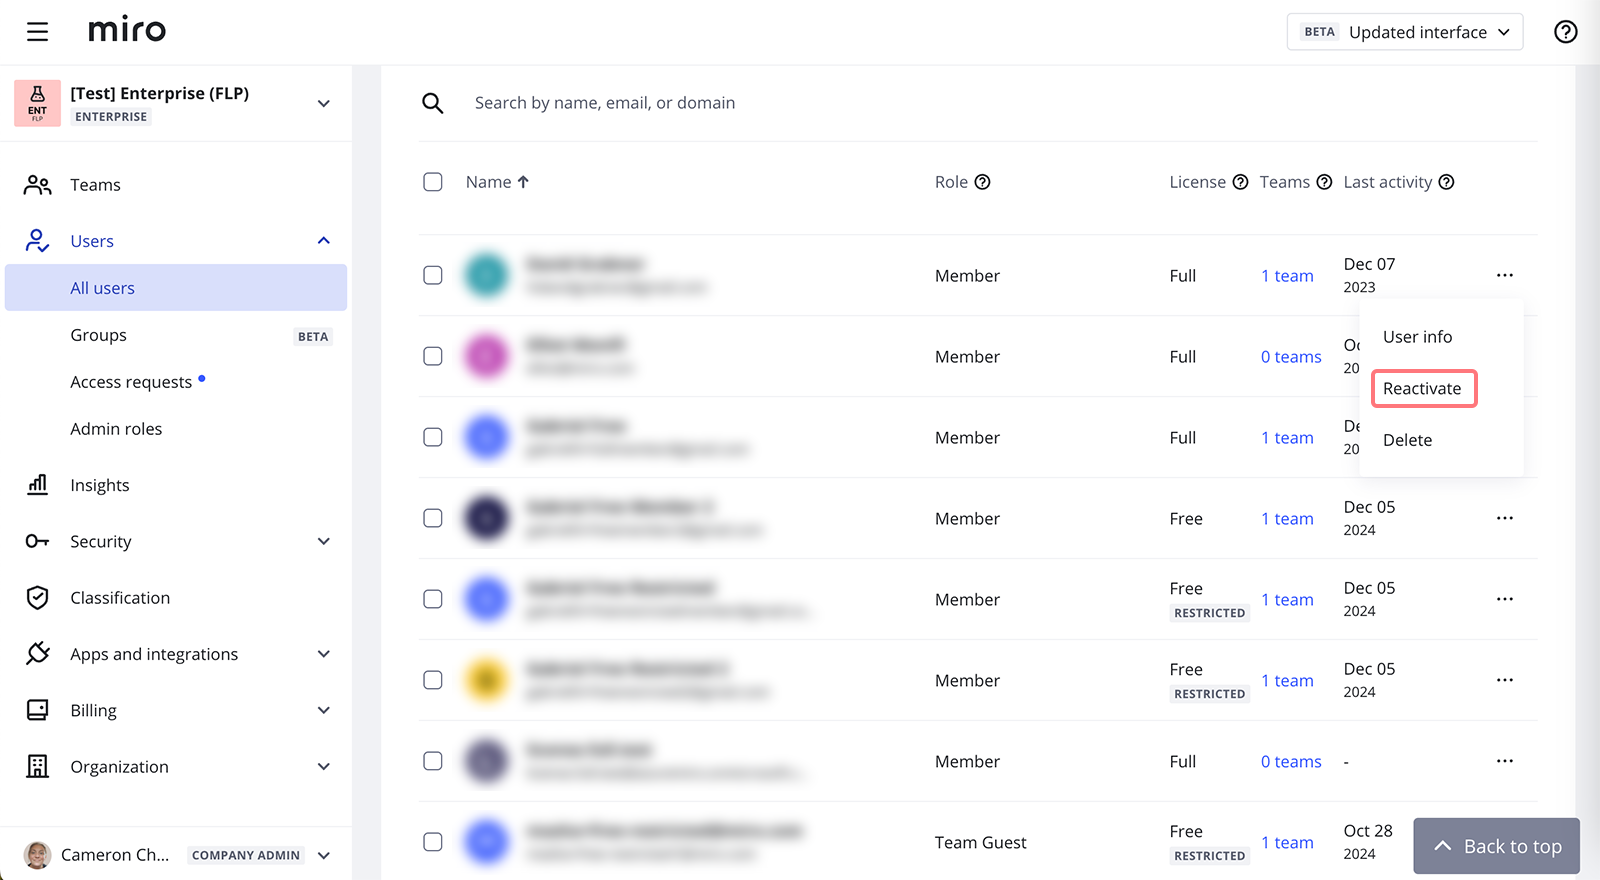The image size is (1600, 880).
Task: Click the Classification shield icon
Action: coord(37,598)
